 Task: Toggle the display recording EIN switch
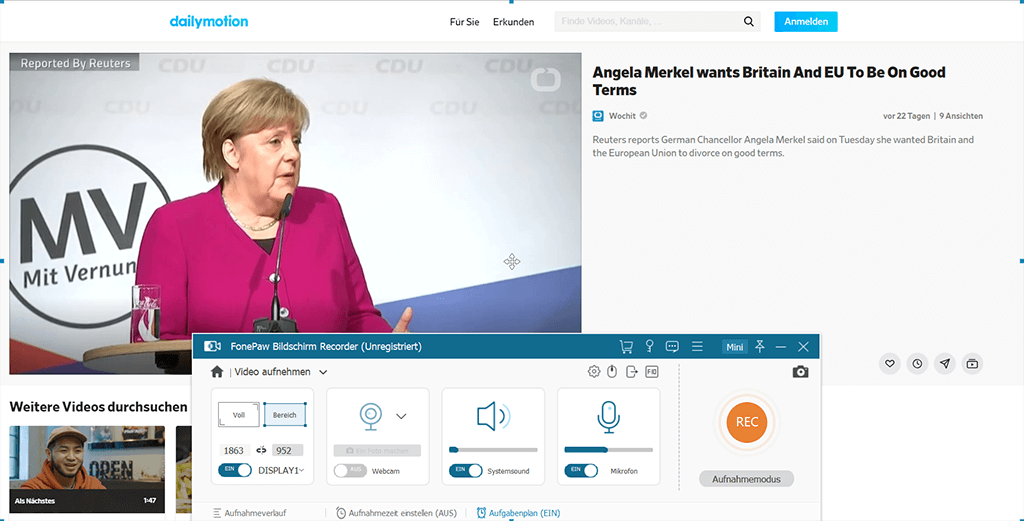click(x=235, y=470)
